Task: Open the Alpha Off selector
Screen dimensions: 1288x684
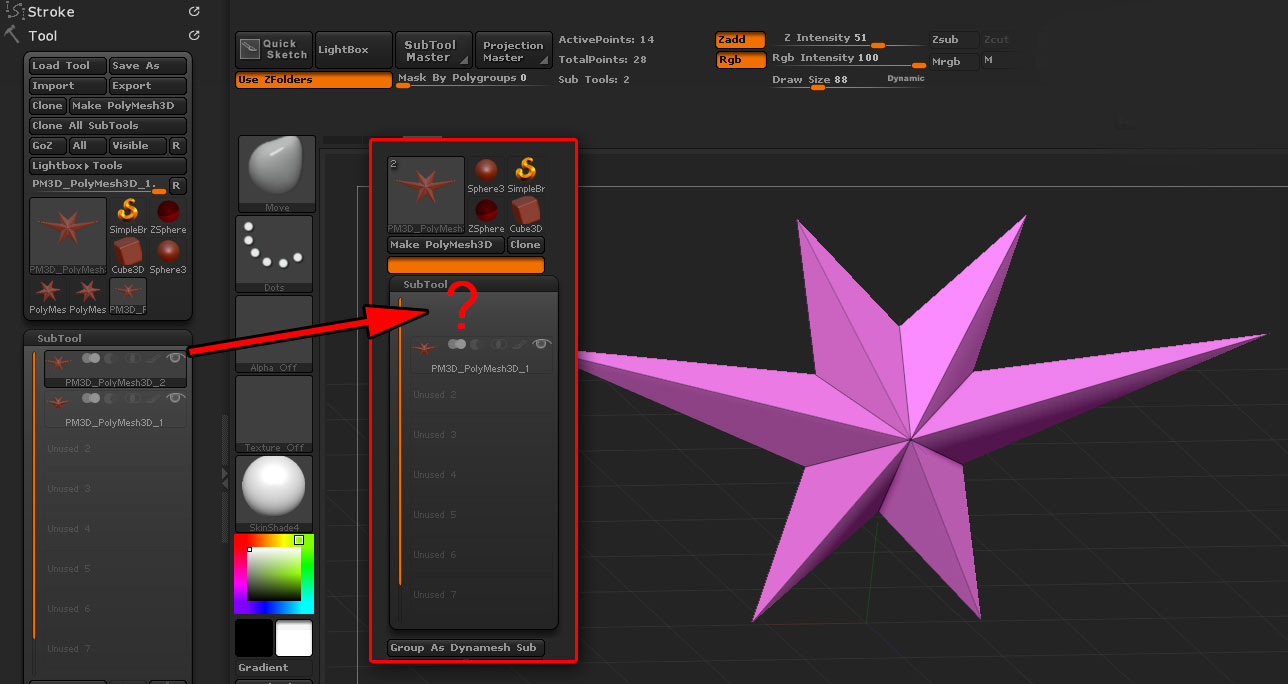Action: coord(276,334)
